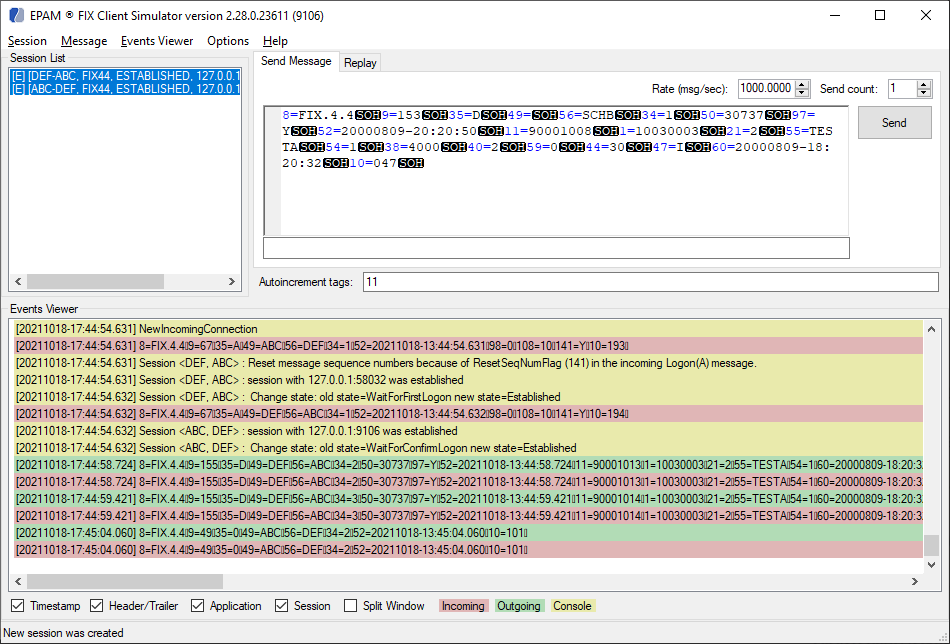The image size is (950, 644).
Task: Close the FIX Client Simulator window
Action: pyautogui.click(x=926, y=15)
